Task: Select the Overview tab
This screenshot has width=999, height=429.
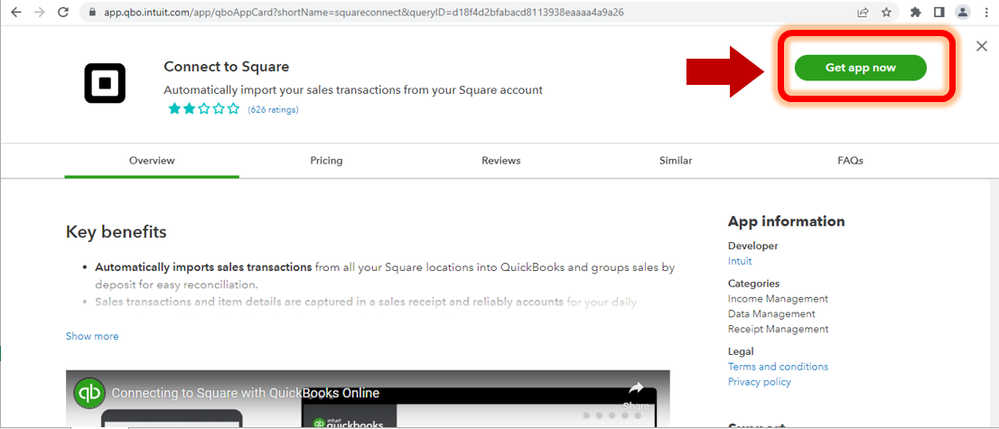Action: [x=152, y=161]
